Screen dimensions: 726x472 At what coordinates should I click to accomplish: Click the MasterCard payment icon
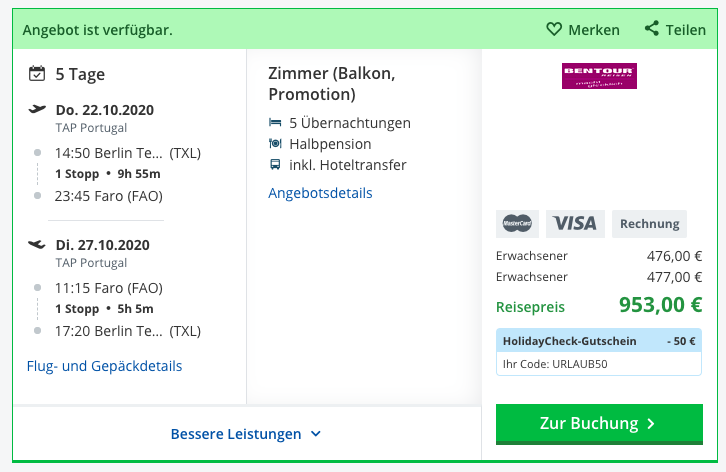tap(517, 224)
